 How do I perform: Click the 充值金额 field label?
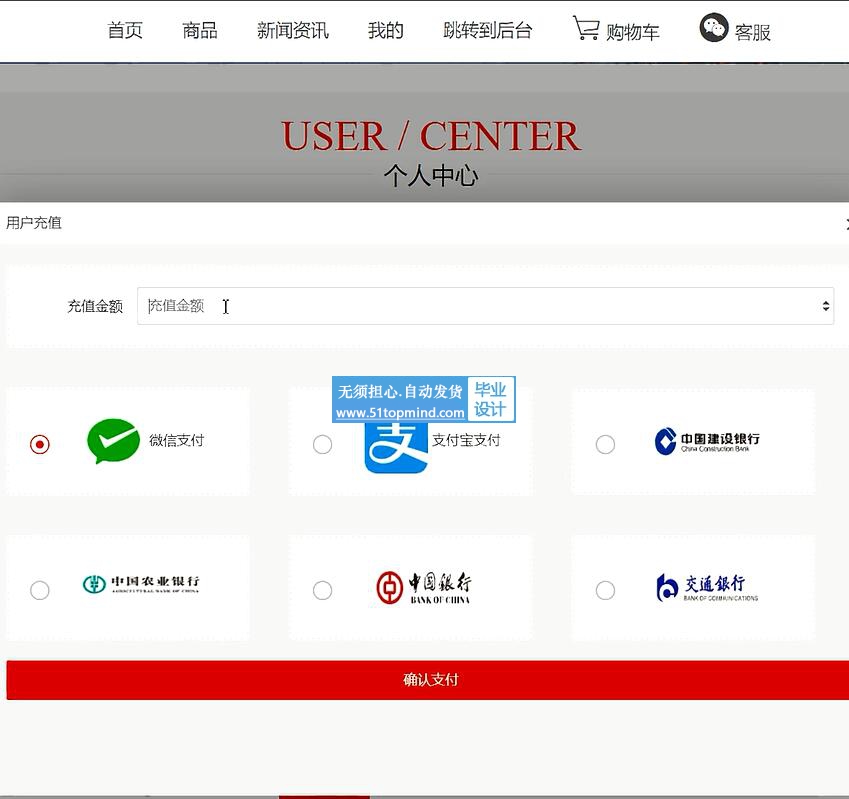[x=95, y=306]
